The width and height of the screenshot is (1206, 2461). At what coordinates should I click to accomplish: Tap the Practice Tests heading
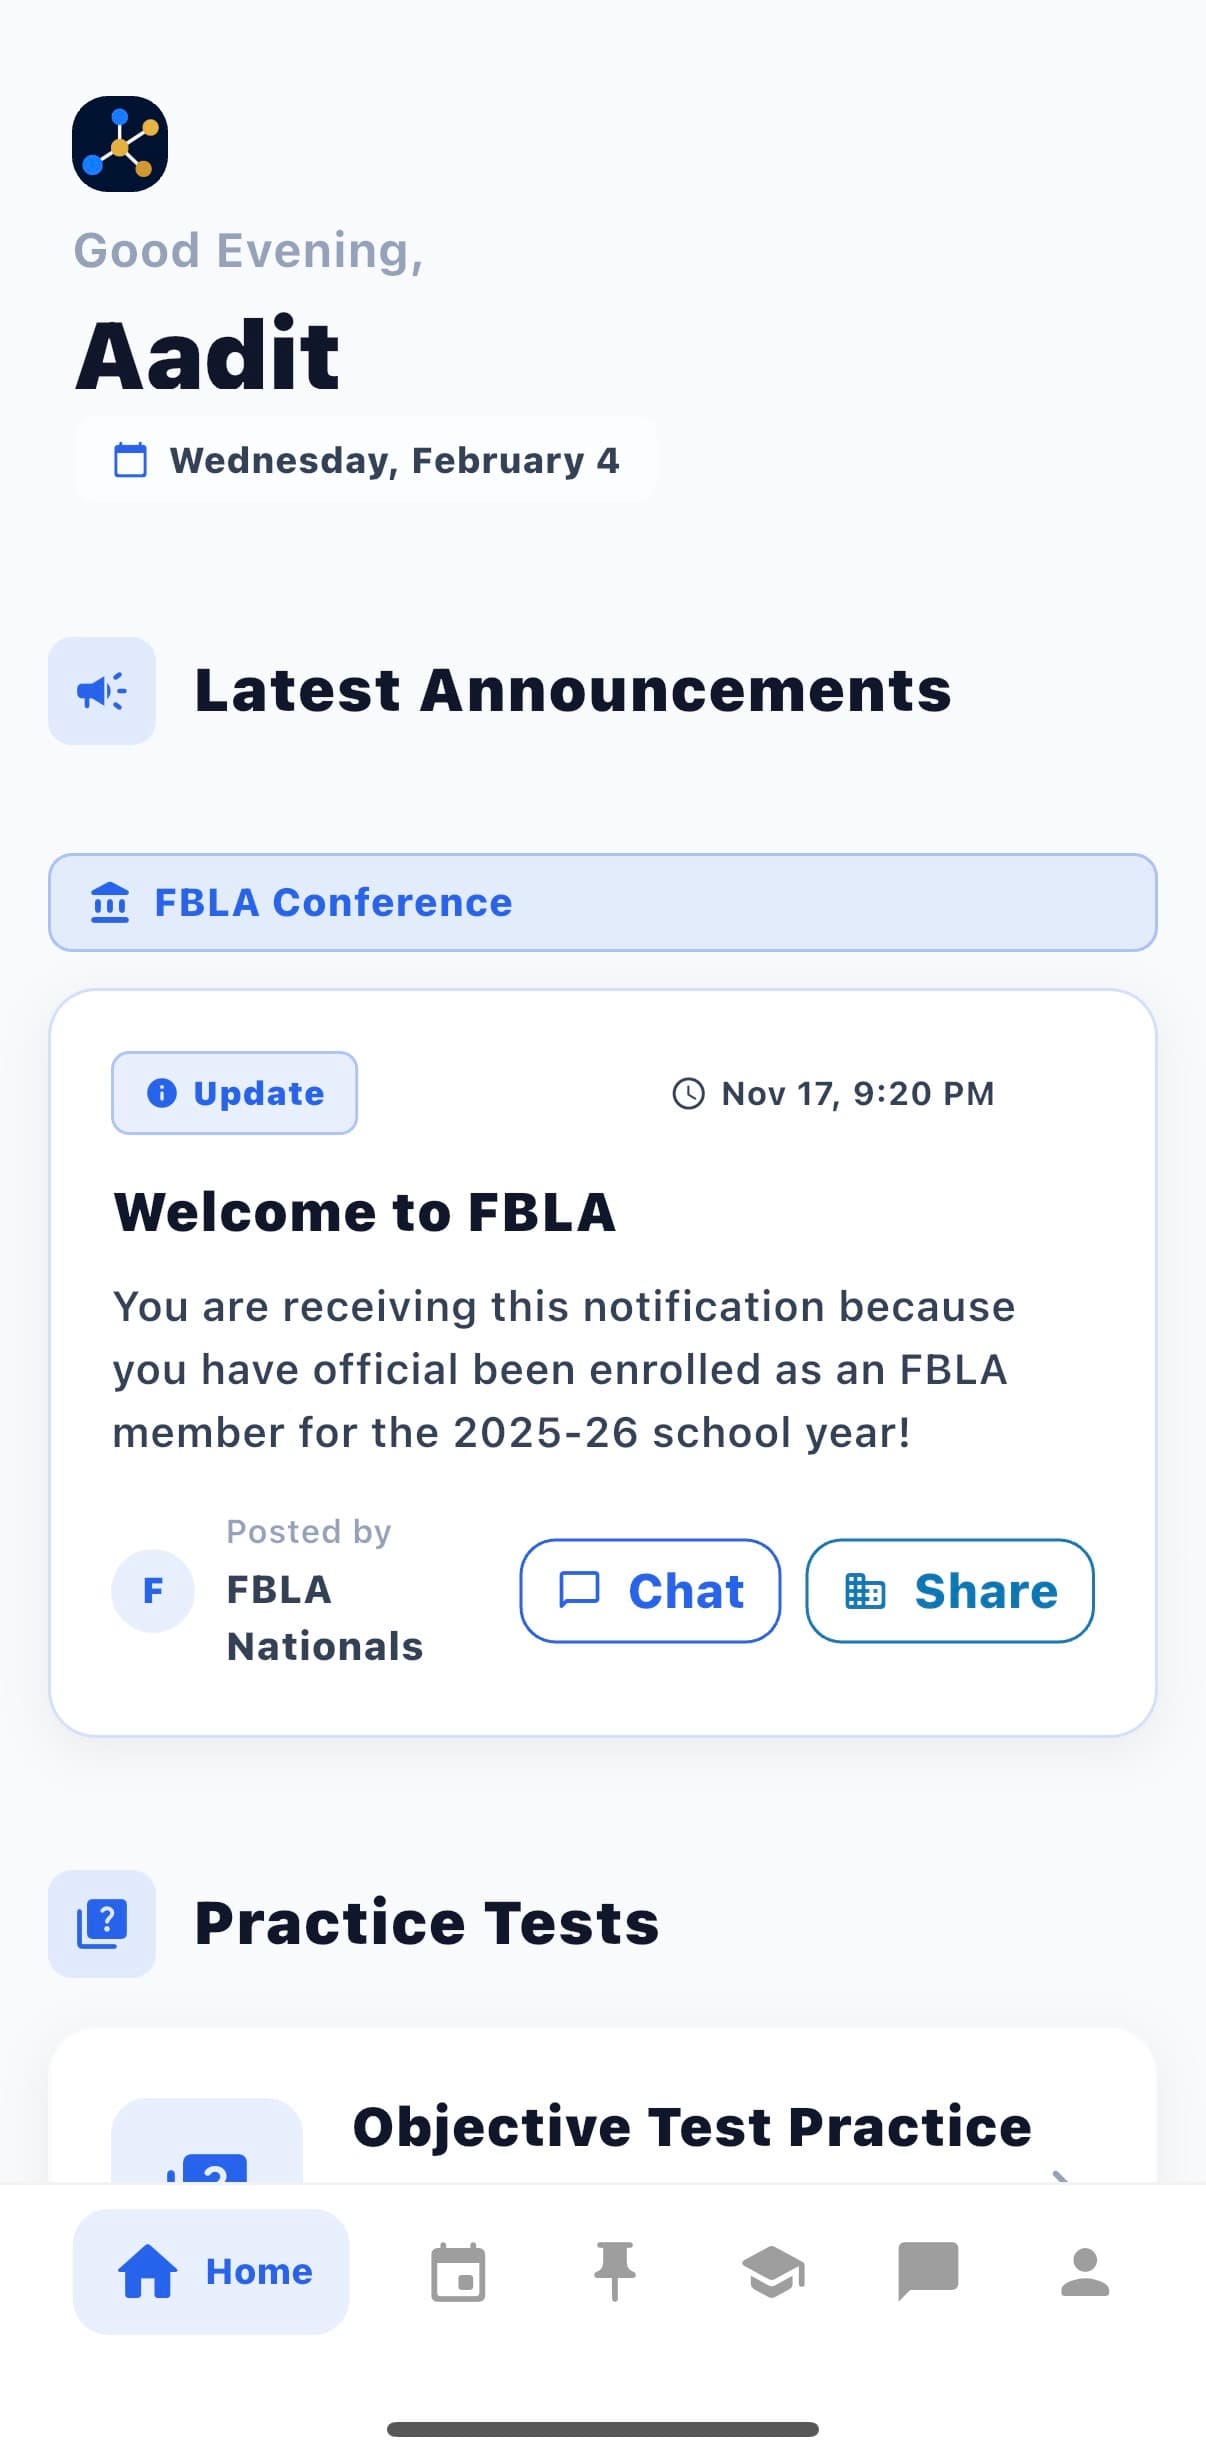(x=427, y=1923)
